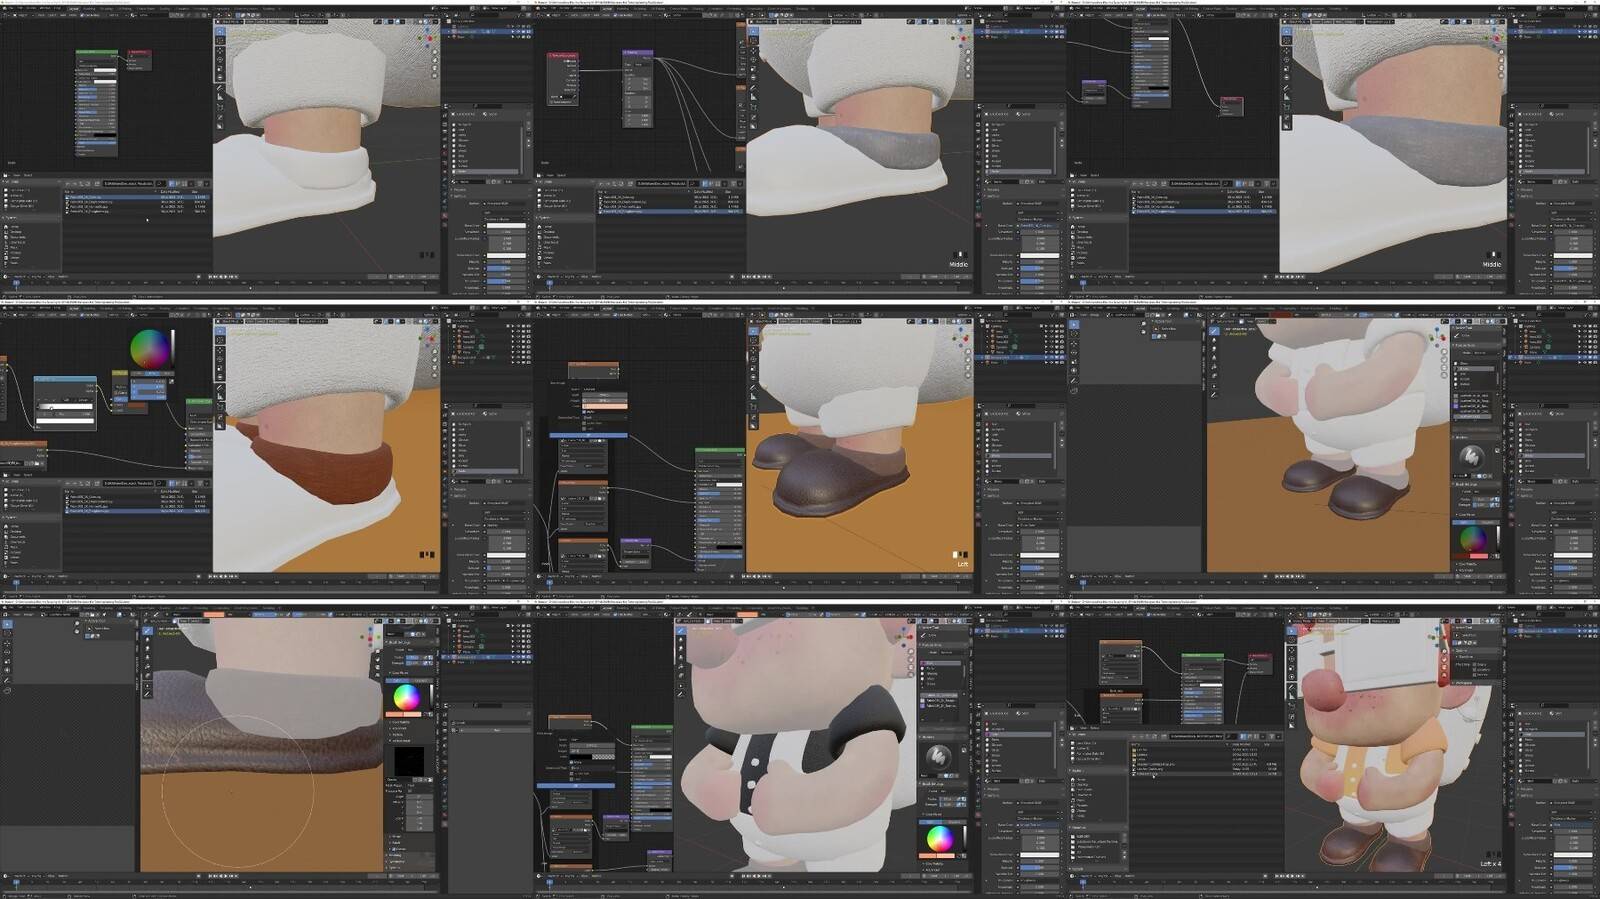The height and width of the screenshot is (899, 1600).
Task: Click the color wheel above the ColorRamp node
Action: tap(150, 349)
